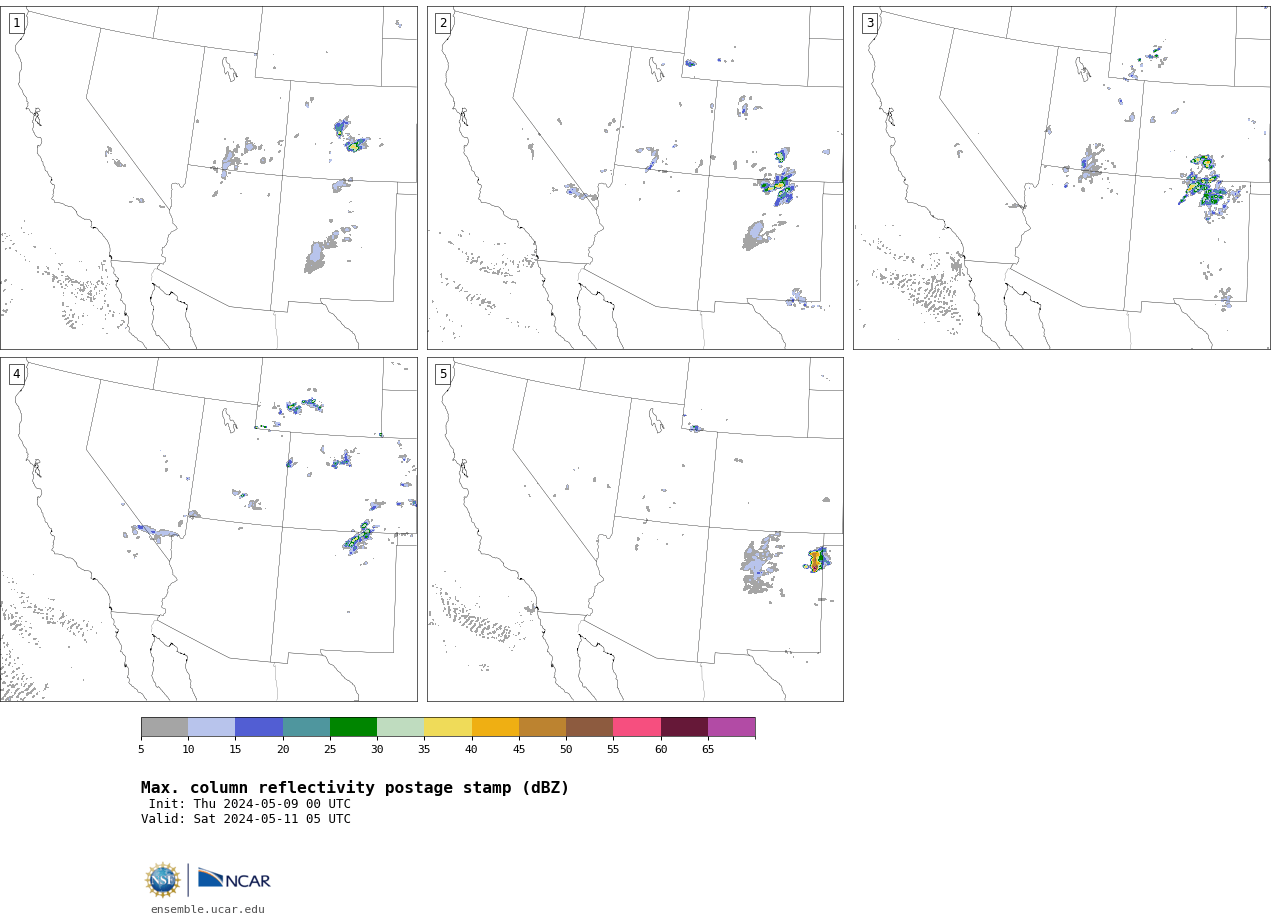Click the Valid: Sat 2024-05-11 05 UTC text
1280x920 pixels.
[x=246, y=819]
